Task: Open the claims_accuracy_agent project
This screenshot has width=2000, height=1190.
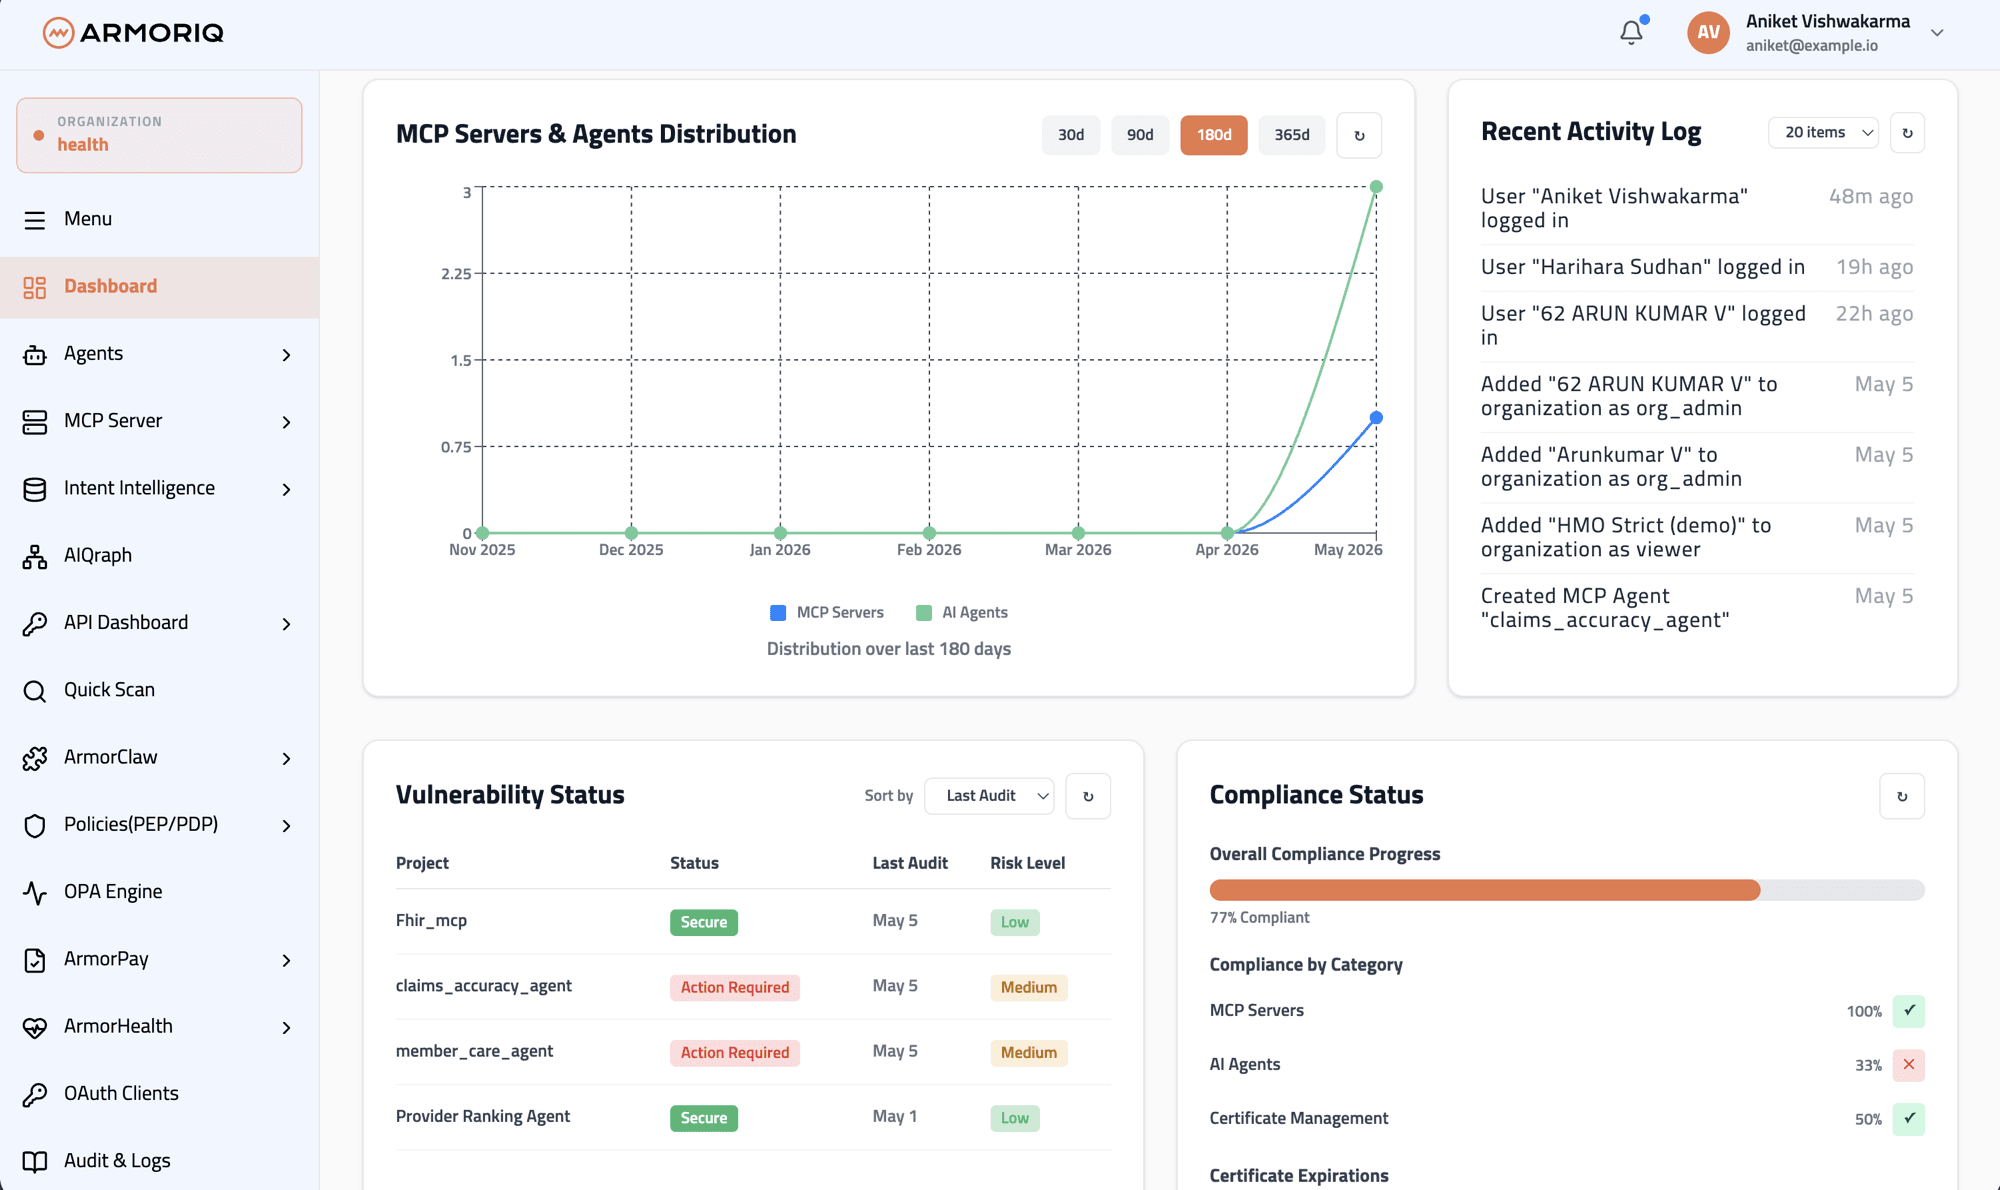Action: (484, 986)
